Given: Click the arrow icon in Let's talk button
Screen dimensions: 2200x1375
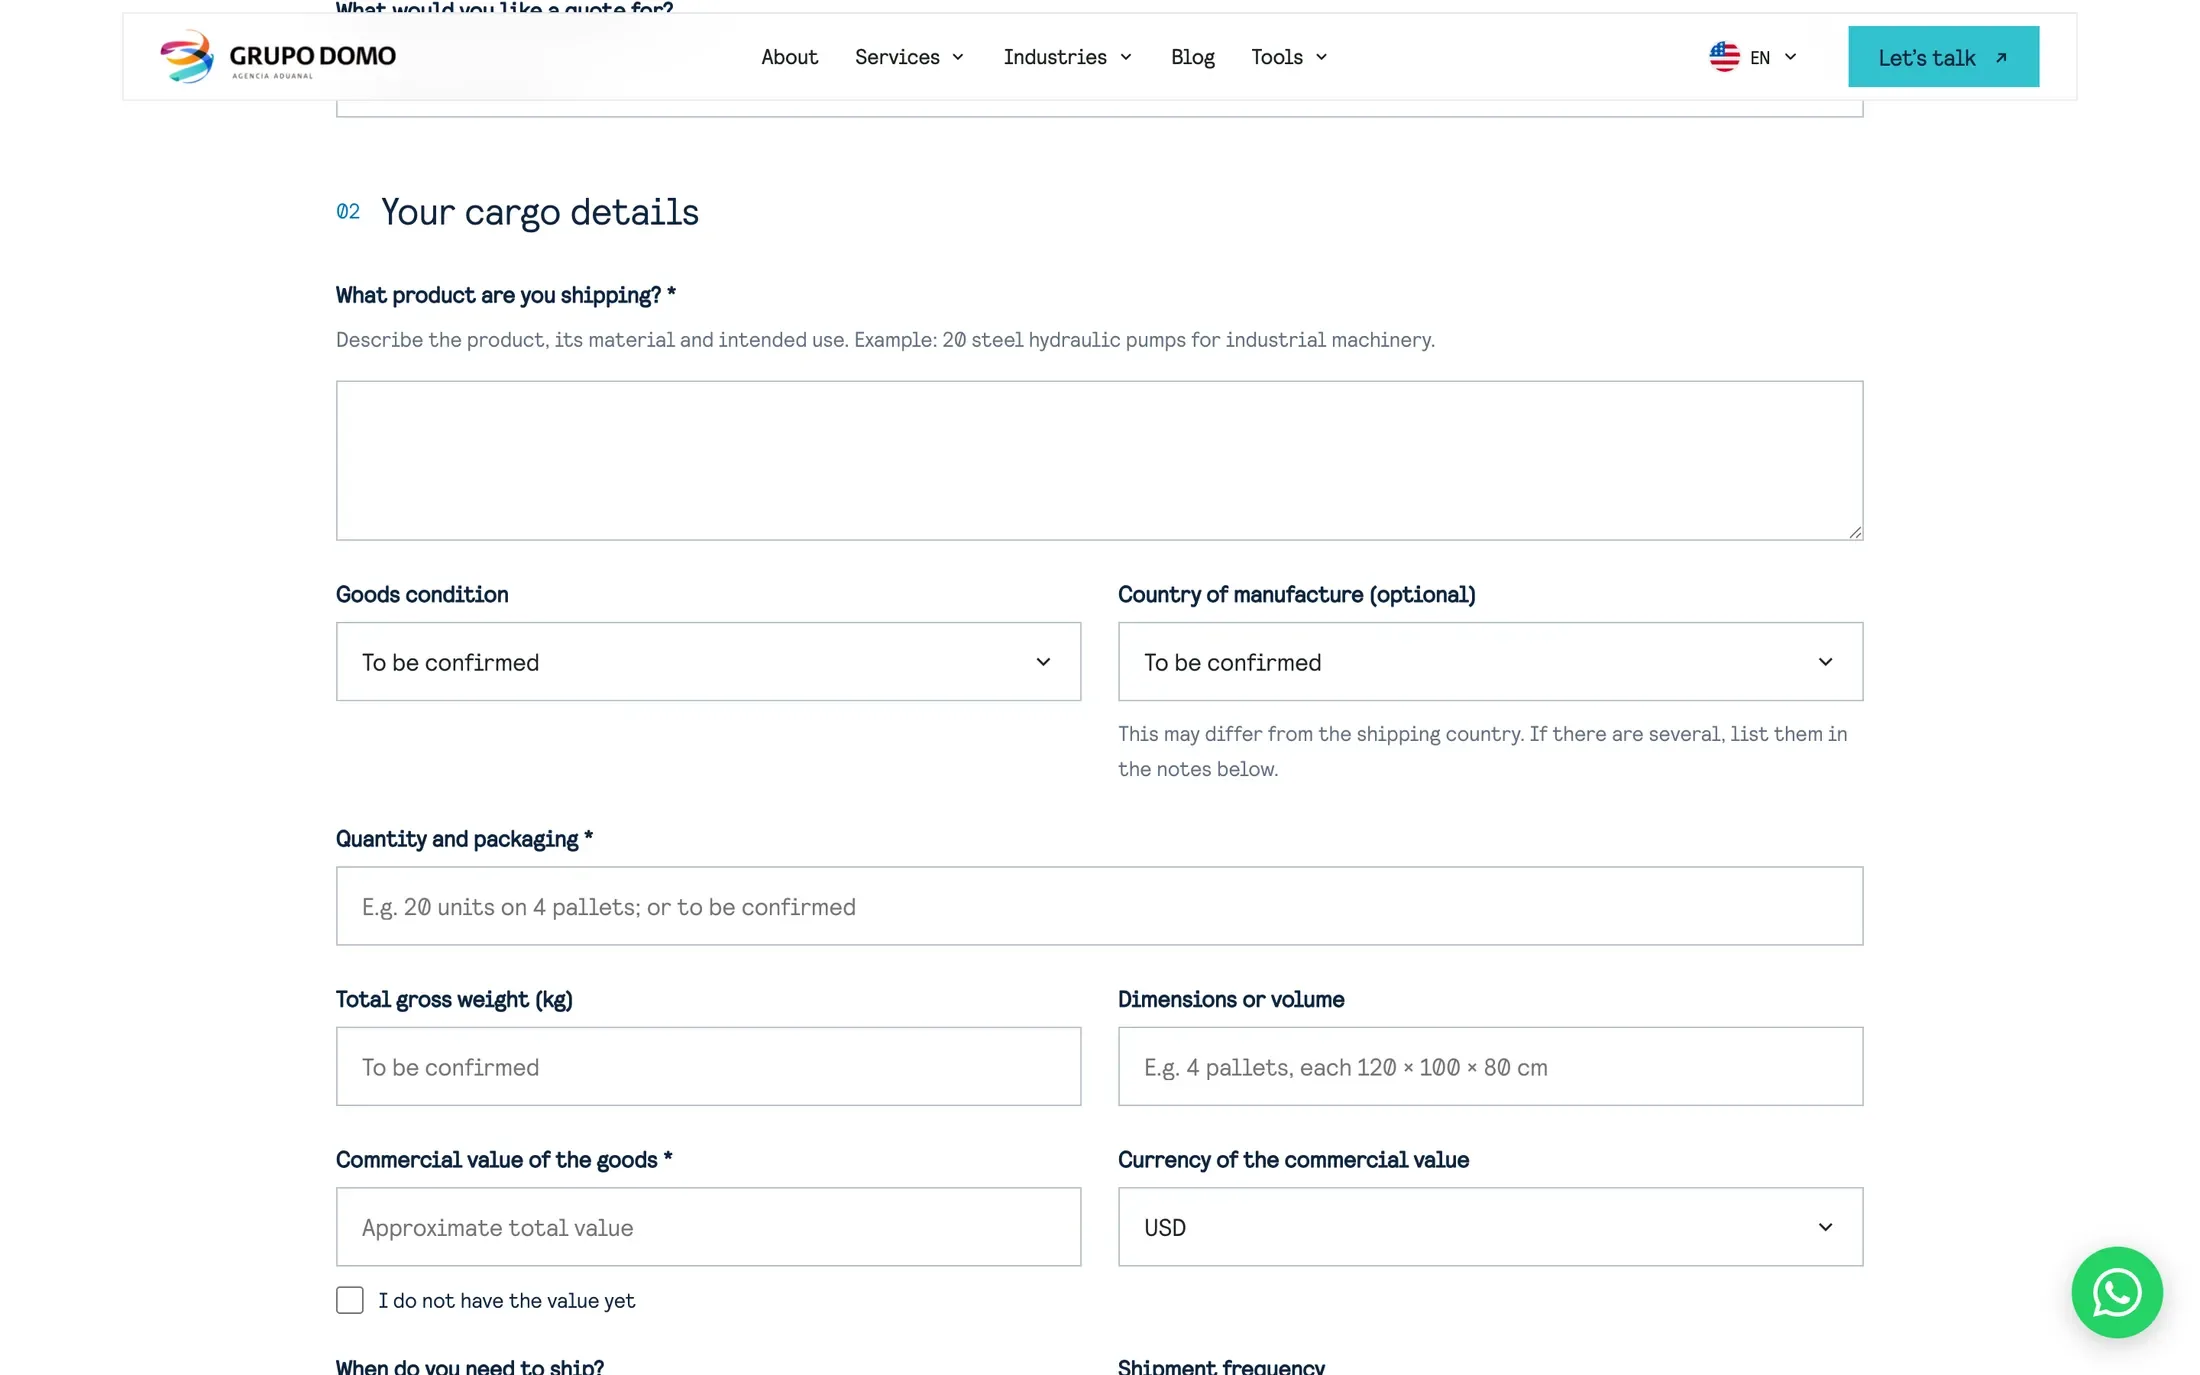Looking at the screenshot, I should click(2001, 58).
